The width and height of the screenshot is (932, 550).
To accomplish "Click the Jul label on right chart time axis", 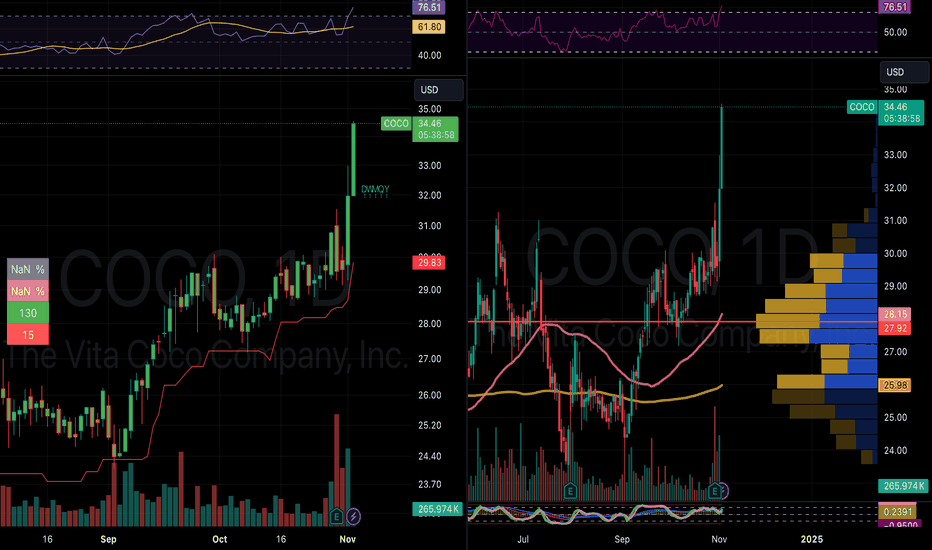I will pyautogui.click(x=522, y=539).
